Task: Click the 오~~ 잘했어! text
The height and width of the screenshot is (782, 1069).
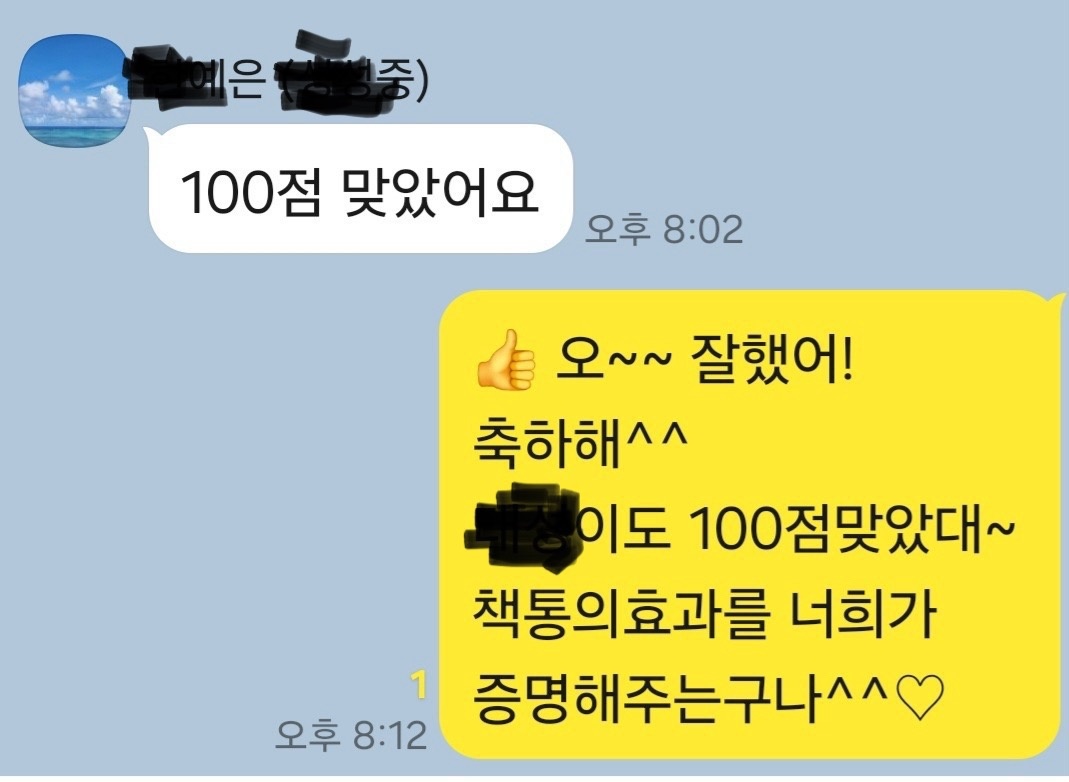Action: 704,361
